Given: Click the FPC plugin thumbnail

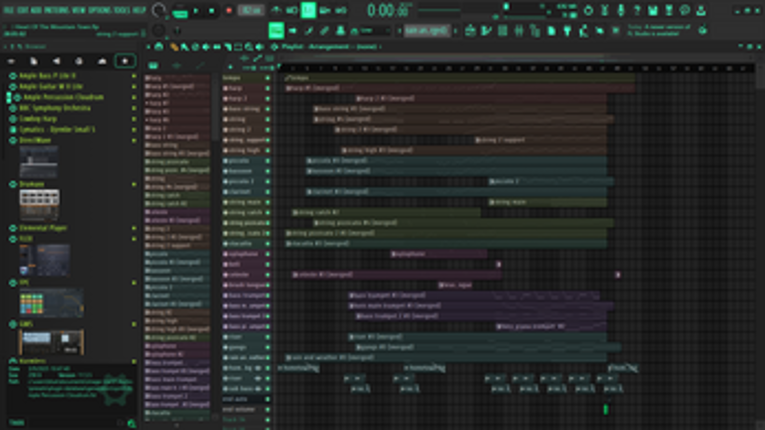Looking at the screenshot, I should [x=51, y=303].
